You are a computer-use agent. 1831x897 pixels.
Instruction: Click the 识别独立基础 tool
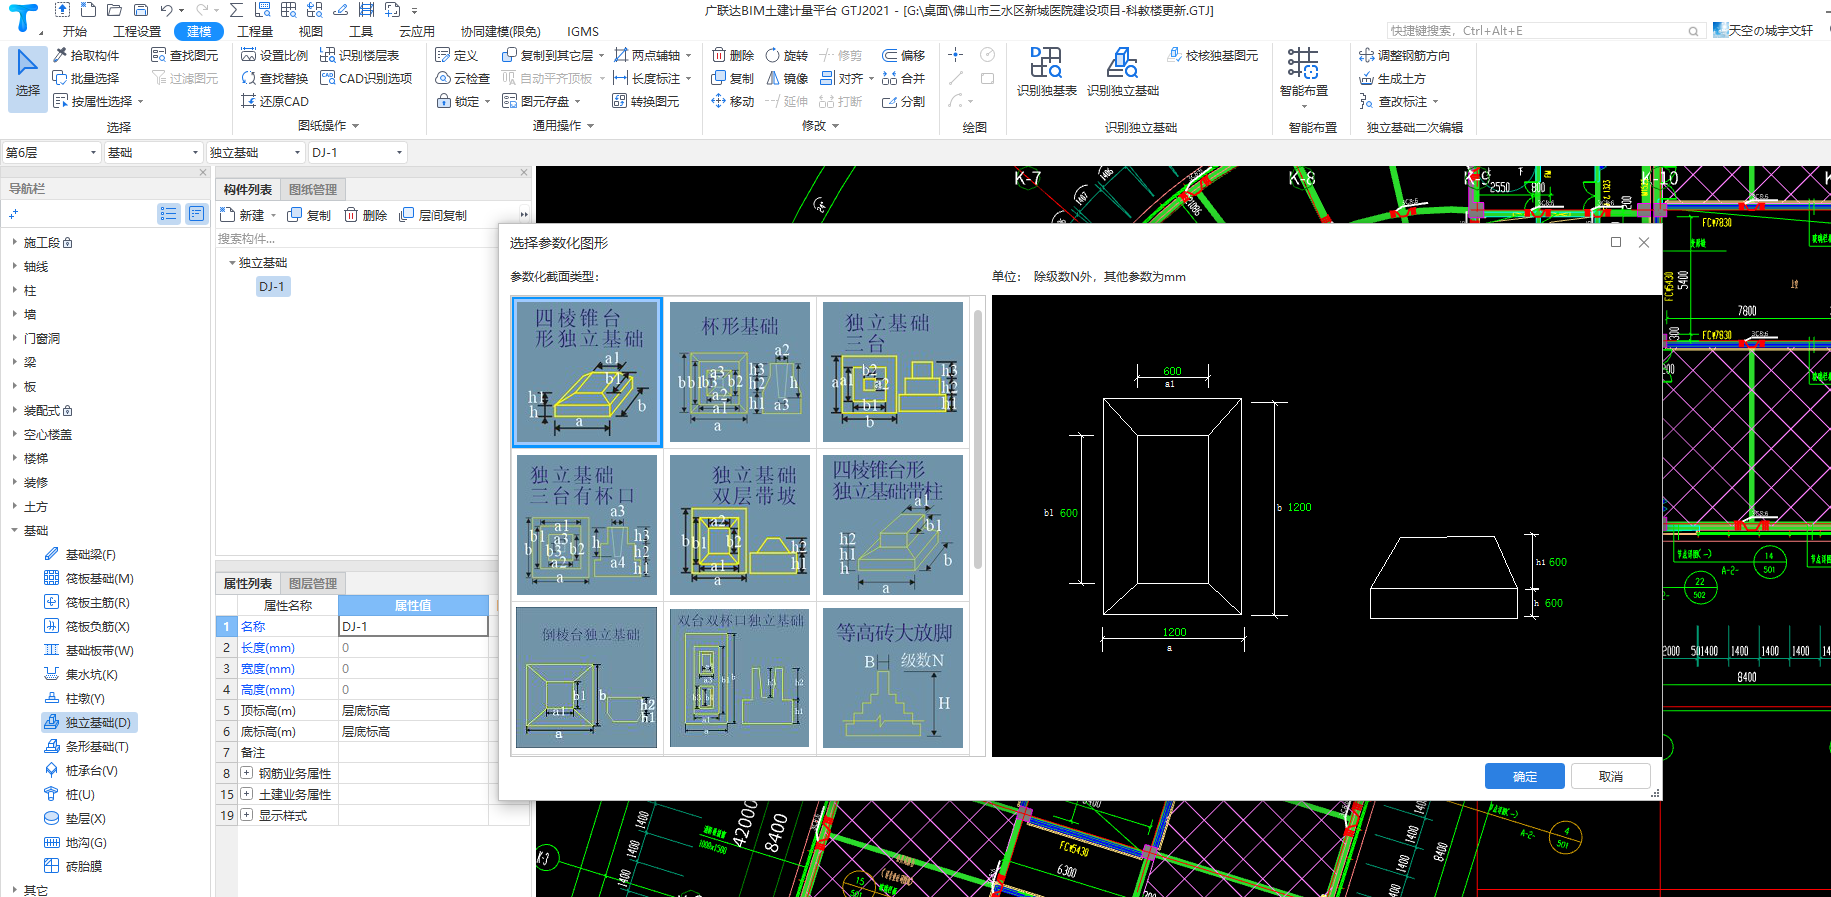point(1123,72)
